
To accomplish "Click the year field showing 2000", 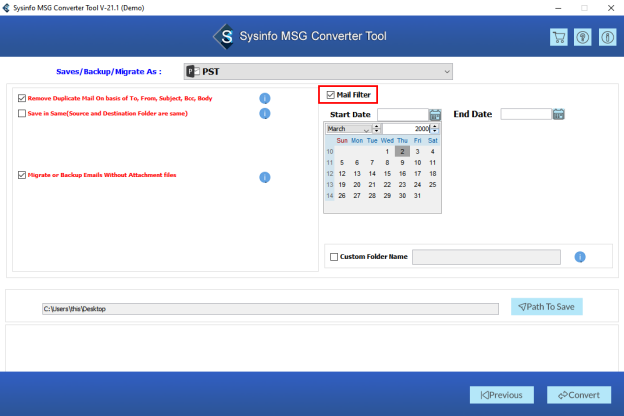I will (x=407, y=129).
